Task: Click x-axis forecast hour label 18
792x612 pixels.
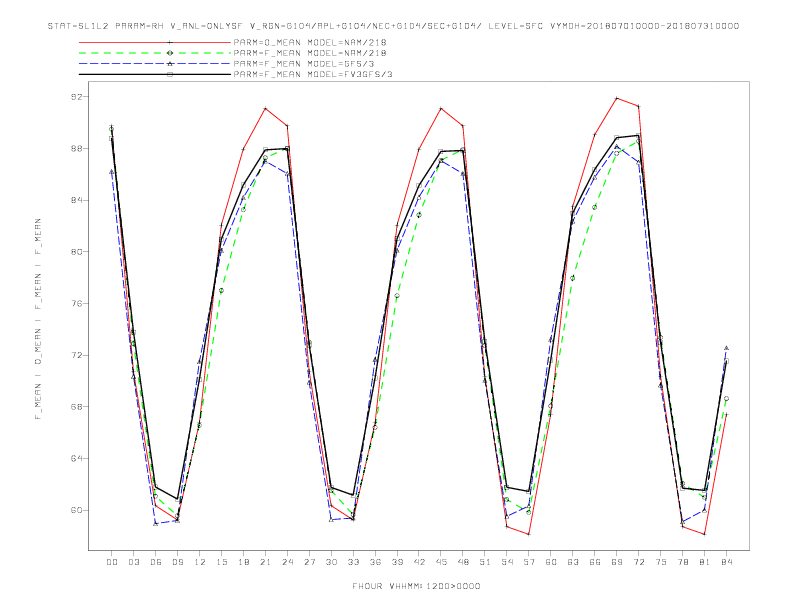Action: 243,562
